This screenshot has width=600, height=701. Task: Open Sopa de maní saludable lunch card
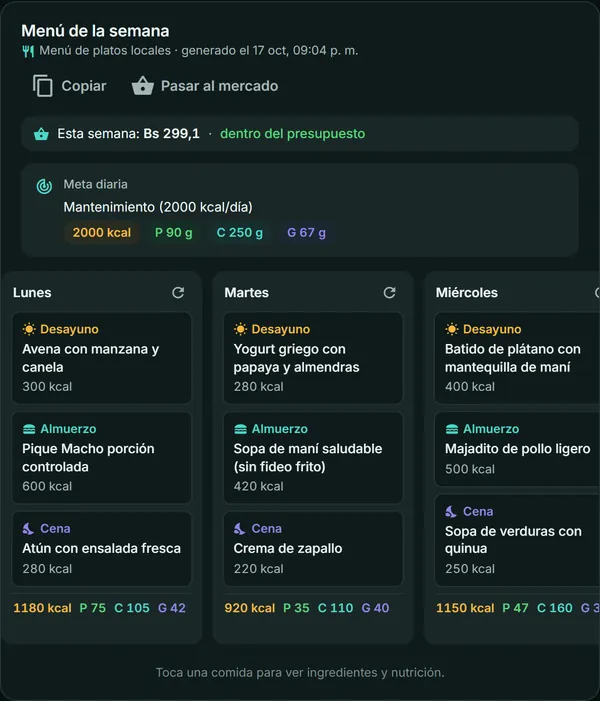point(313,458)
